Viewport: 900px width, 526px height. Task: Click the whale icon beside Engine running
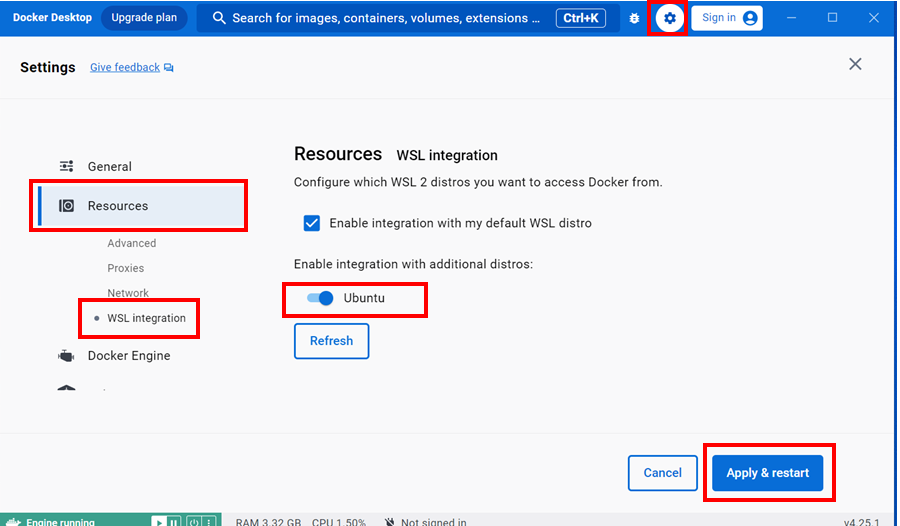pyautogui.click(x=13, y=521)
